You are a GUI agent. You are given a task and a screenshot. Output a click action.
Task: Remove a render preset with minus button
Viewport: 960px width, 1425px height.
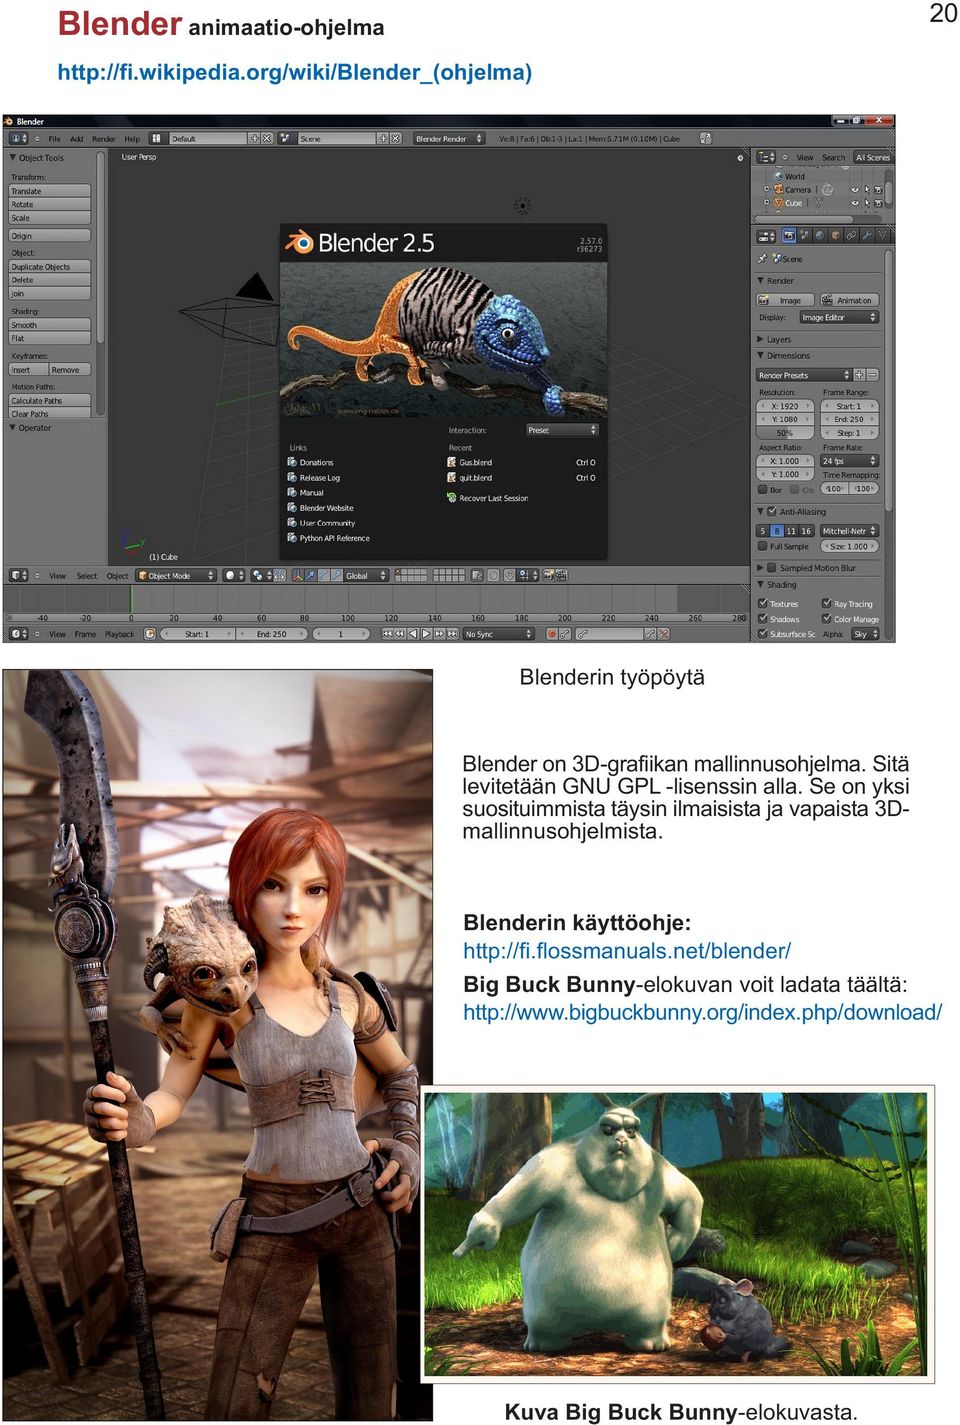coord(872,375)
